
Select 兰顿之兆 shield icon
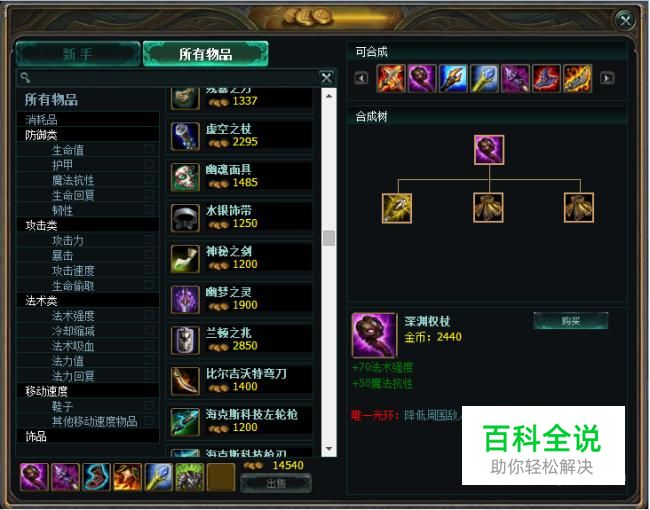click(x=185, y=340)
